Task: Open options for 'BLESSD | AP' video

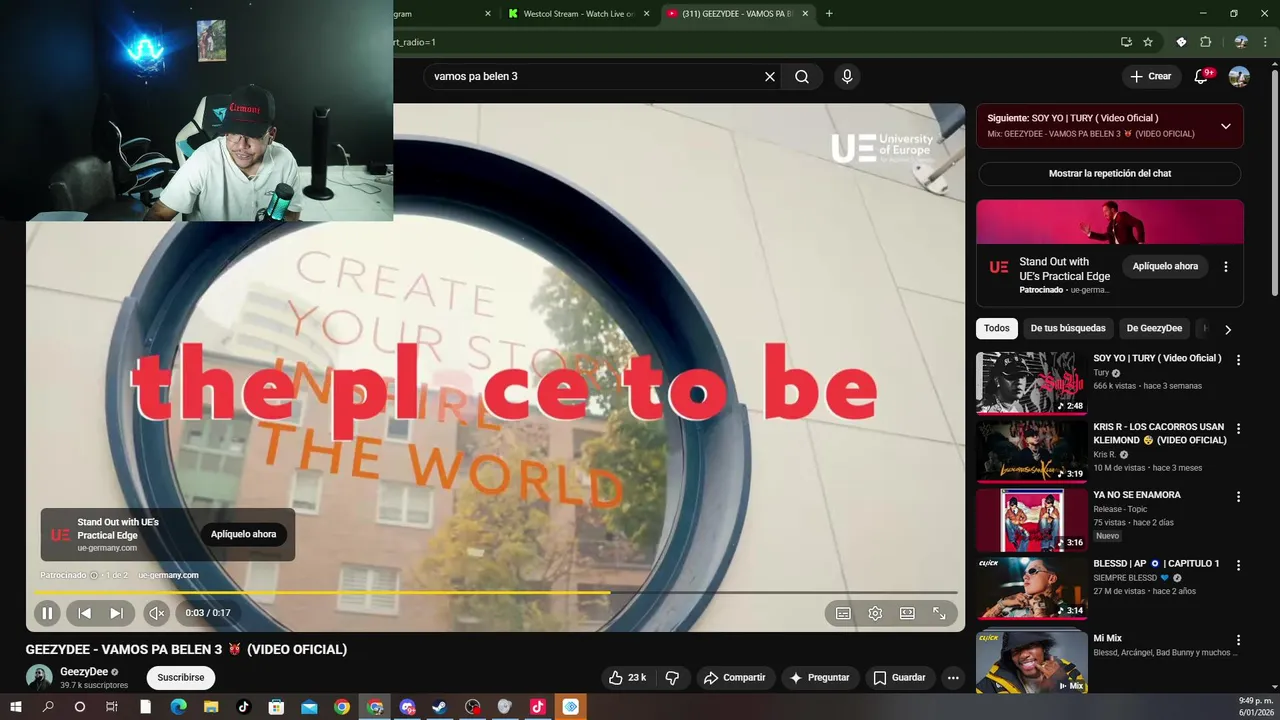Action: pyautogui.click(x=1239, y=565)
